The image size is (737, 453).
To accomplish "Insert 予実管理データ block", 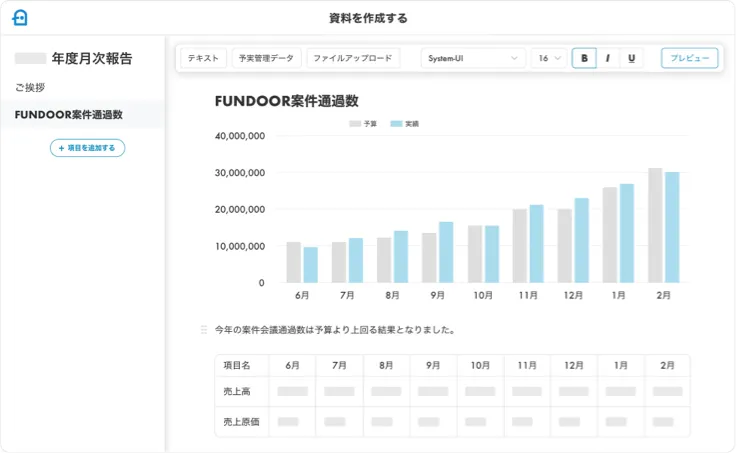I will (x=266, y=58).
